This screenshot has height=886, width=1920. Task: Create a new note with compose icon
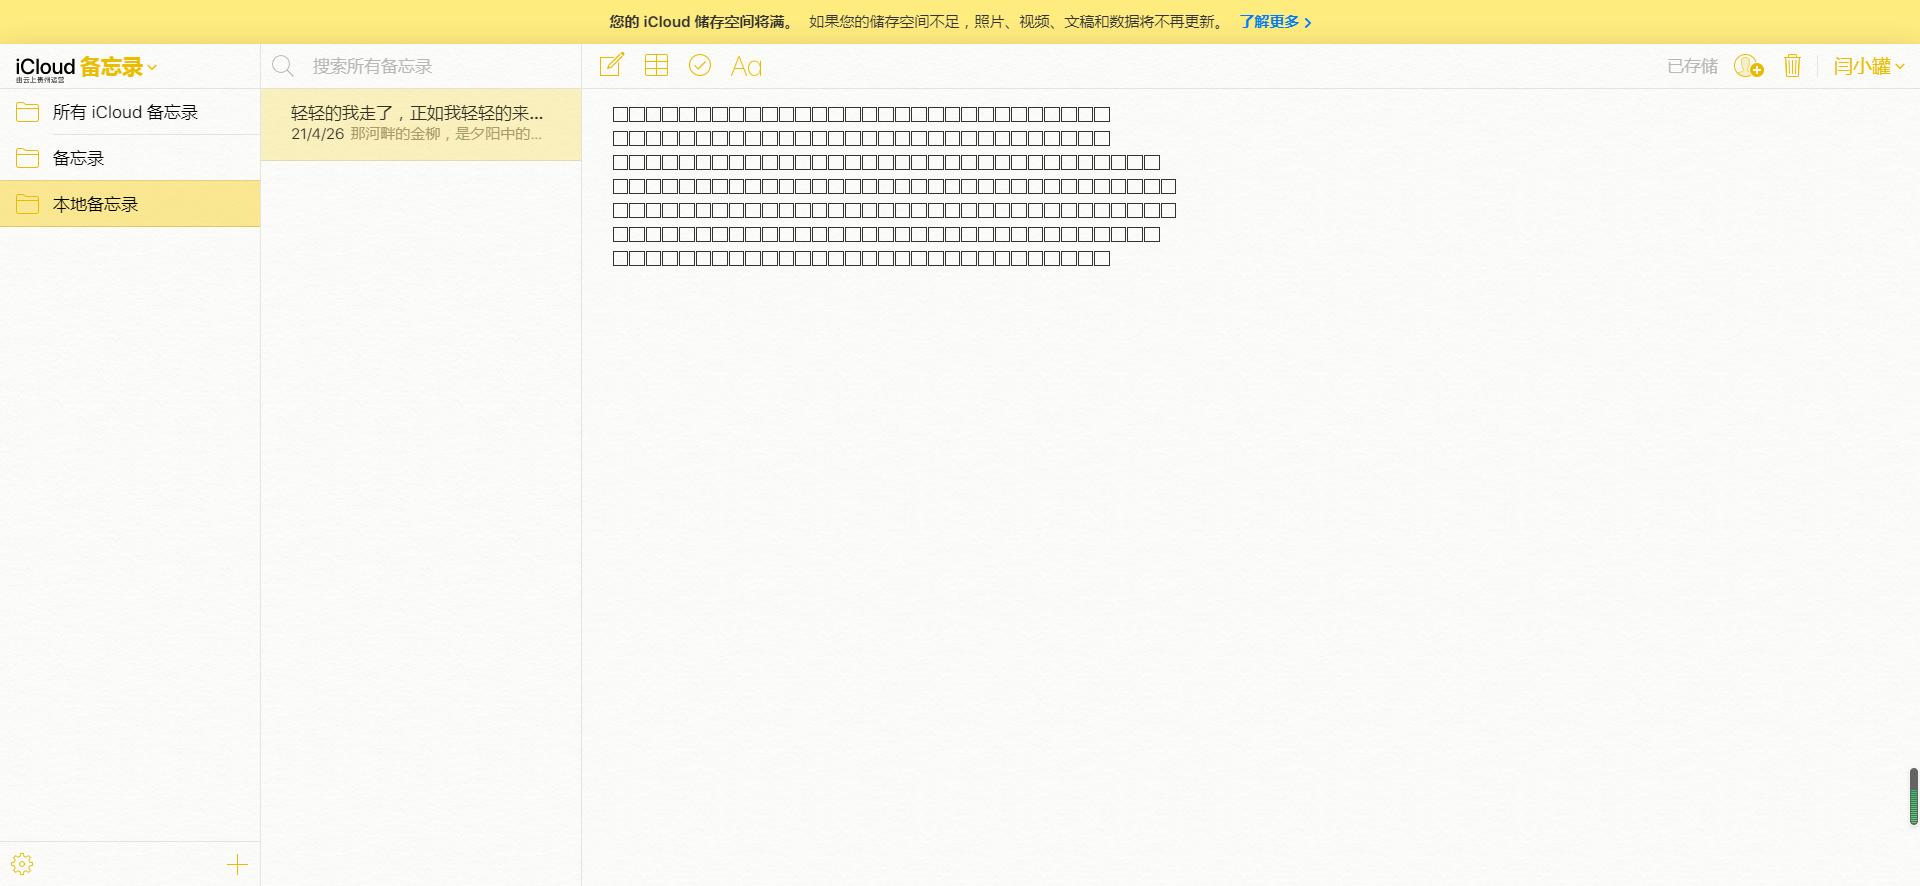pyautogui.click(x=611, y=65)
